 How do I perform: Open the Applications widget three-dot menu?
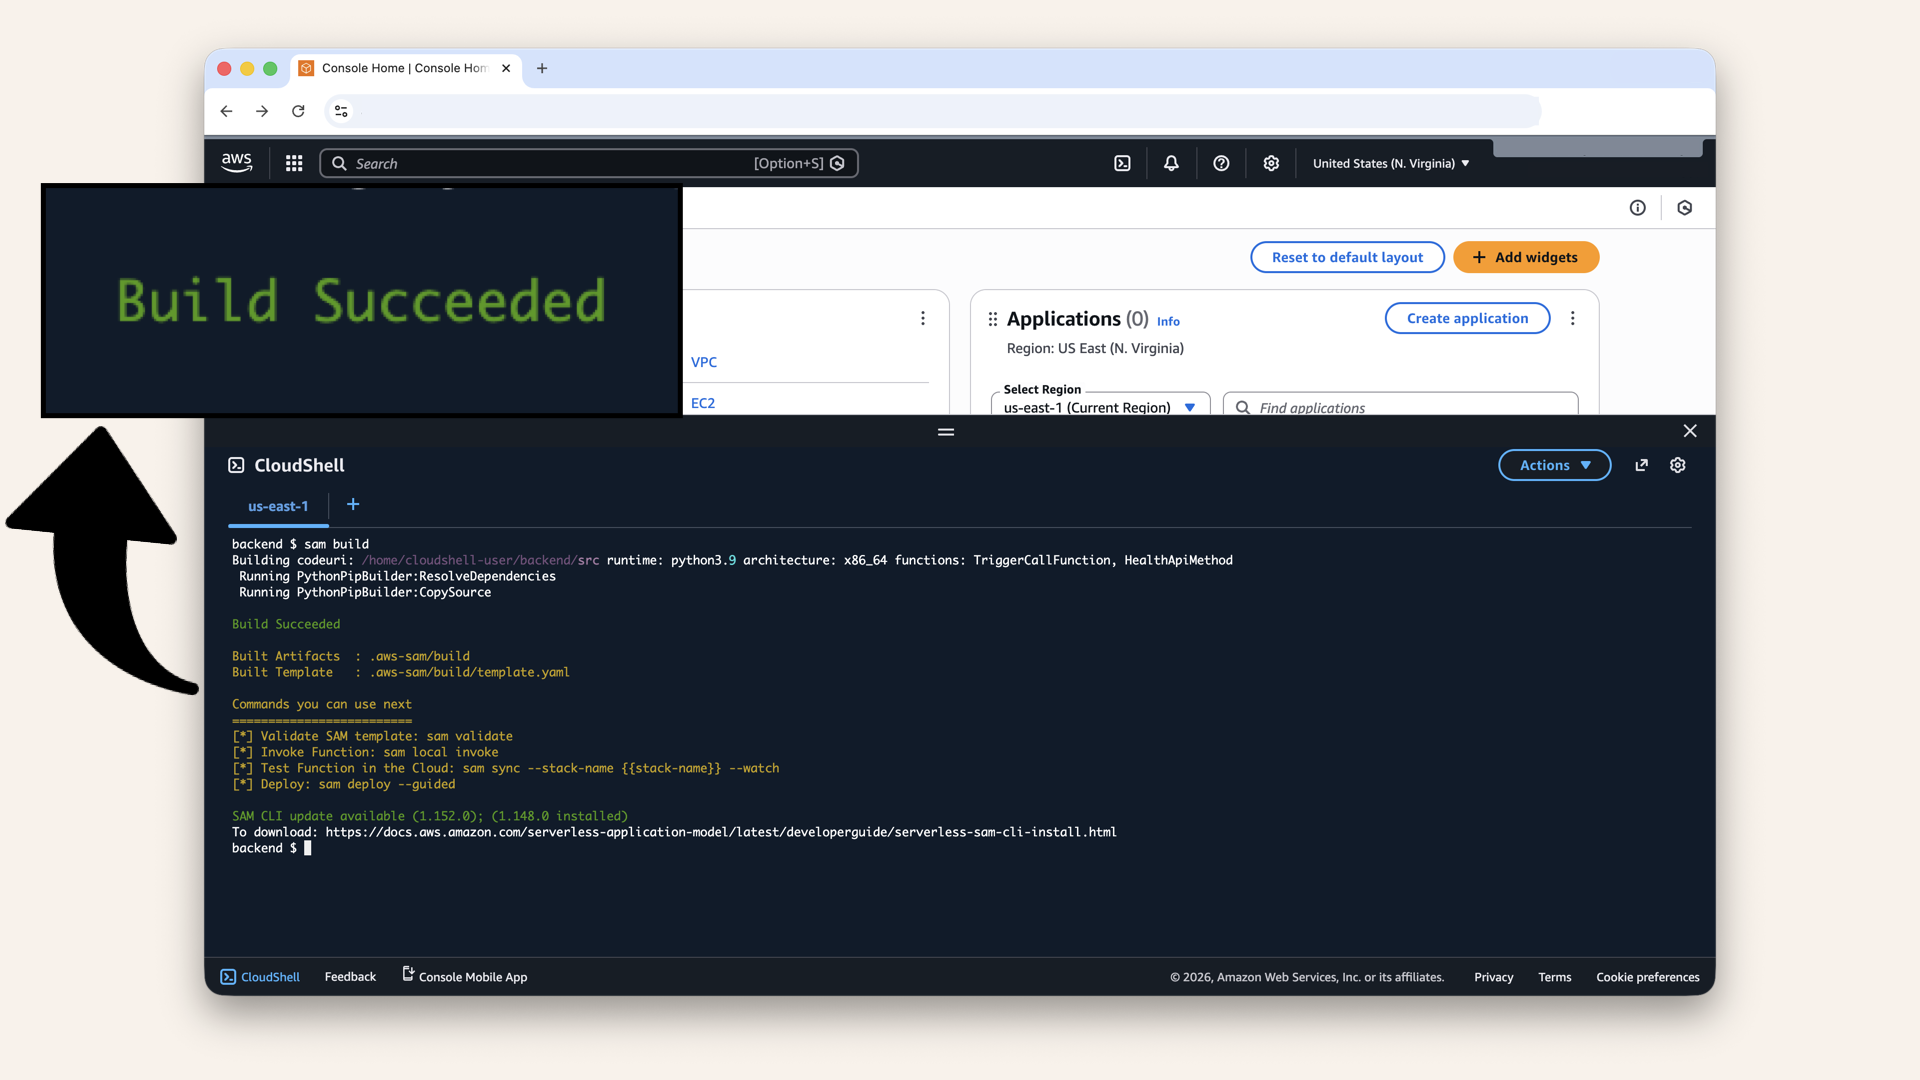(1573, 318)
